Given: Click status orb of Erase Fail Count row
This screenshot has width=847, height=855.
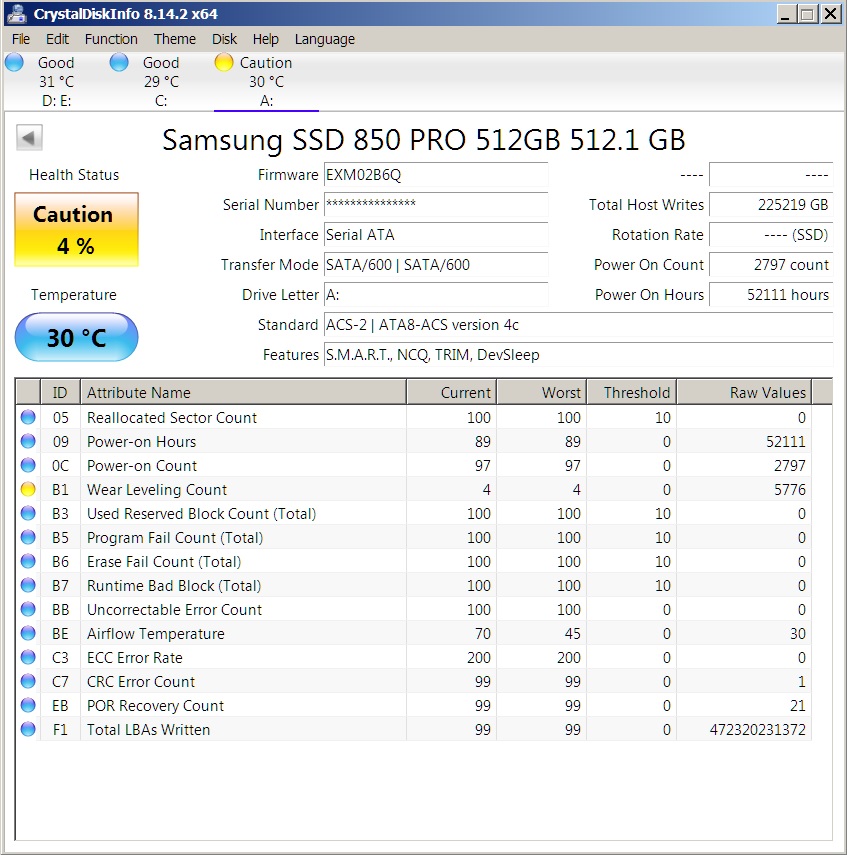Looking at the screenshot, I should pos(28,561).
